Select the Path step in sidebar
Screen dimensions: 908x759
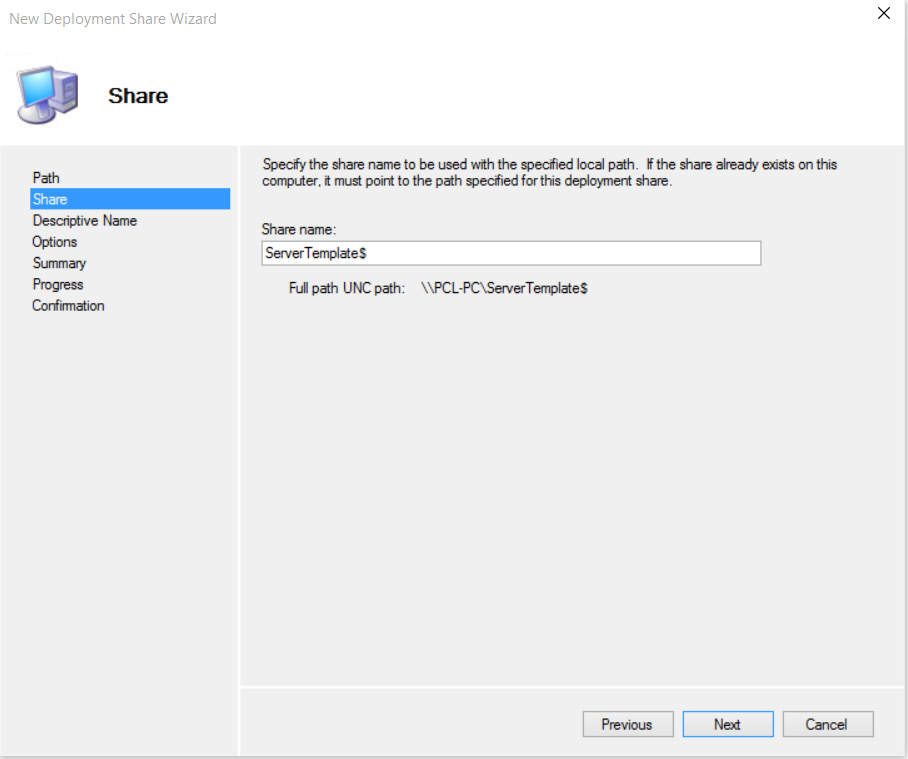coord(46,178)
